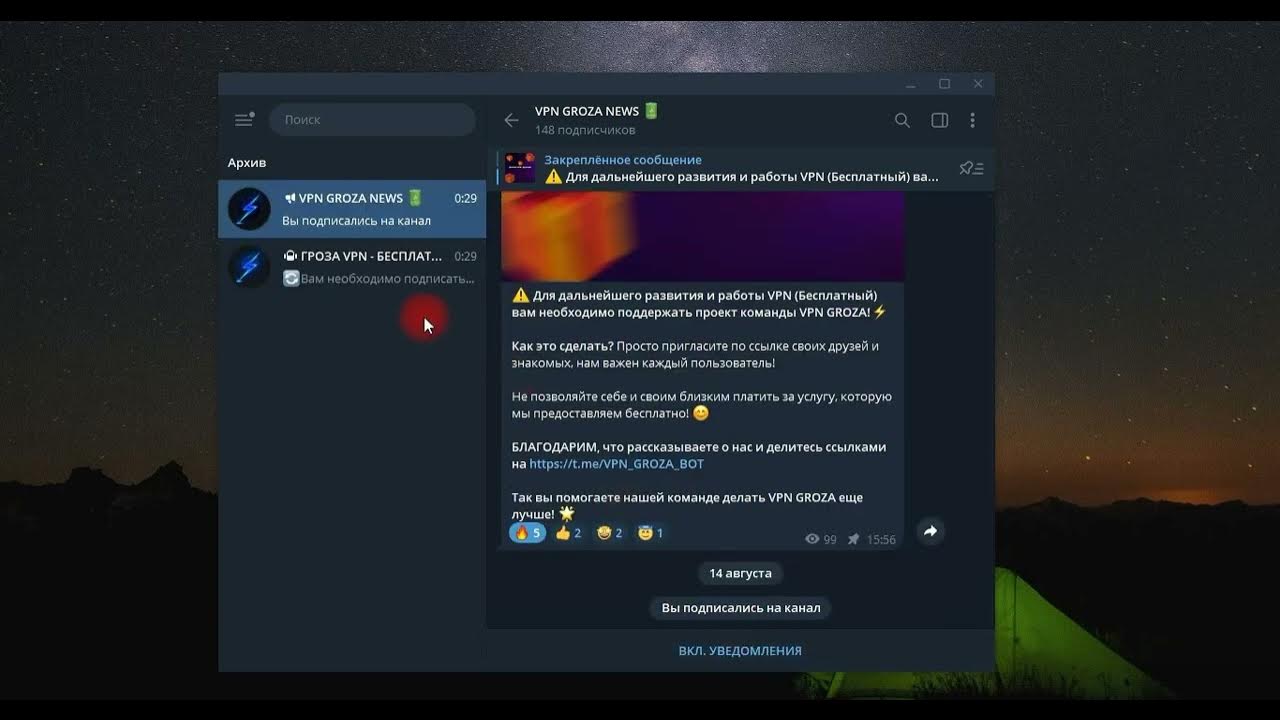Click ВКЛ. УВЕДОМЛЕНИЯ to unmute

740,651
